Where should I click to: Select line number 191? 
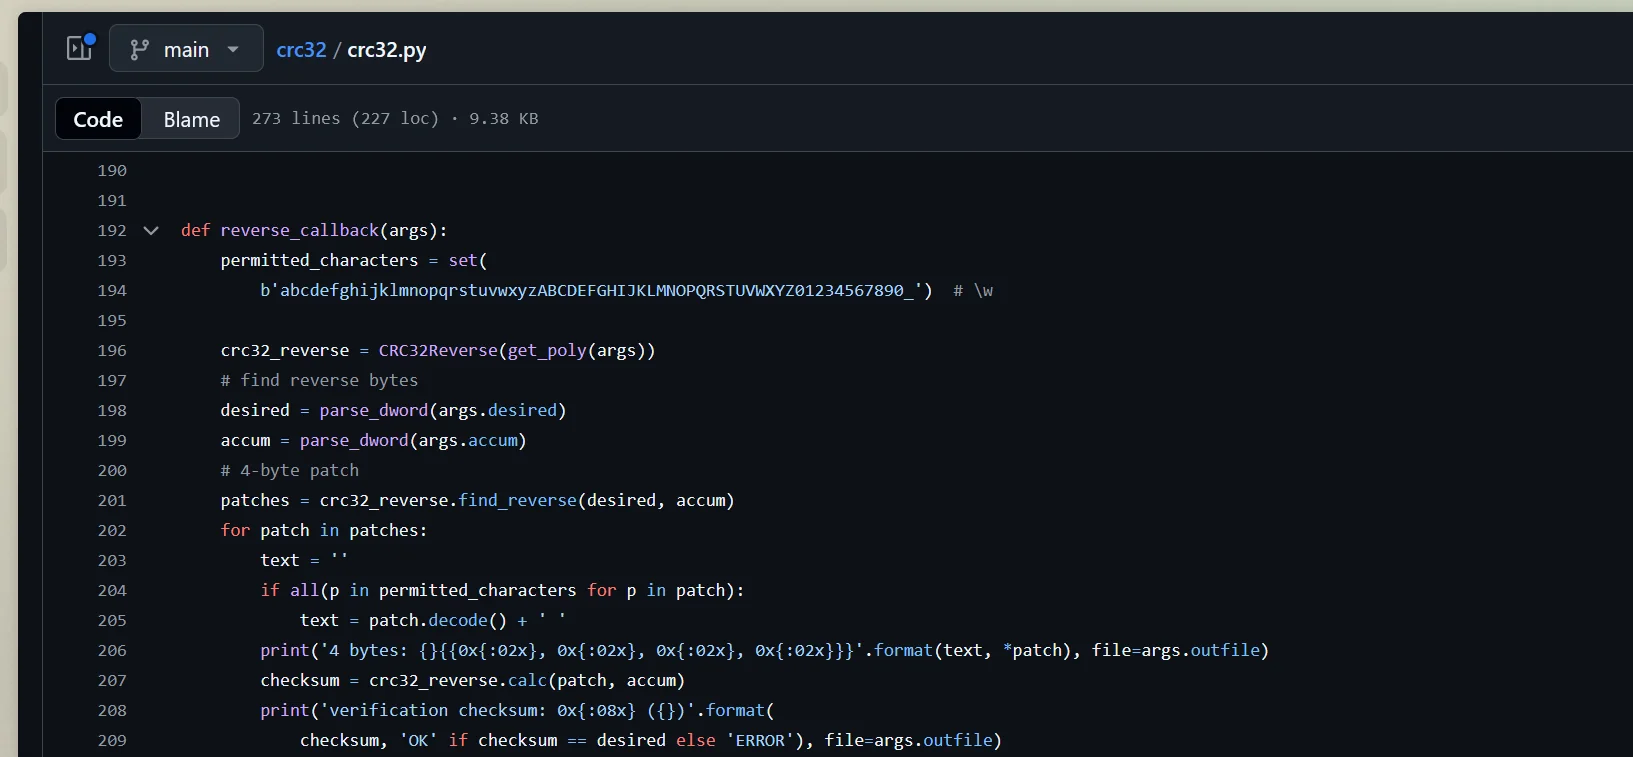tap(112, 201)
